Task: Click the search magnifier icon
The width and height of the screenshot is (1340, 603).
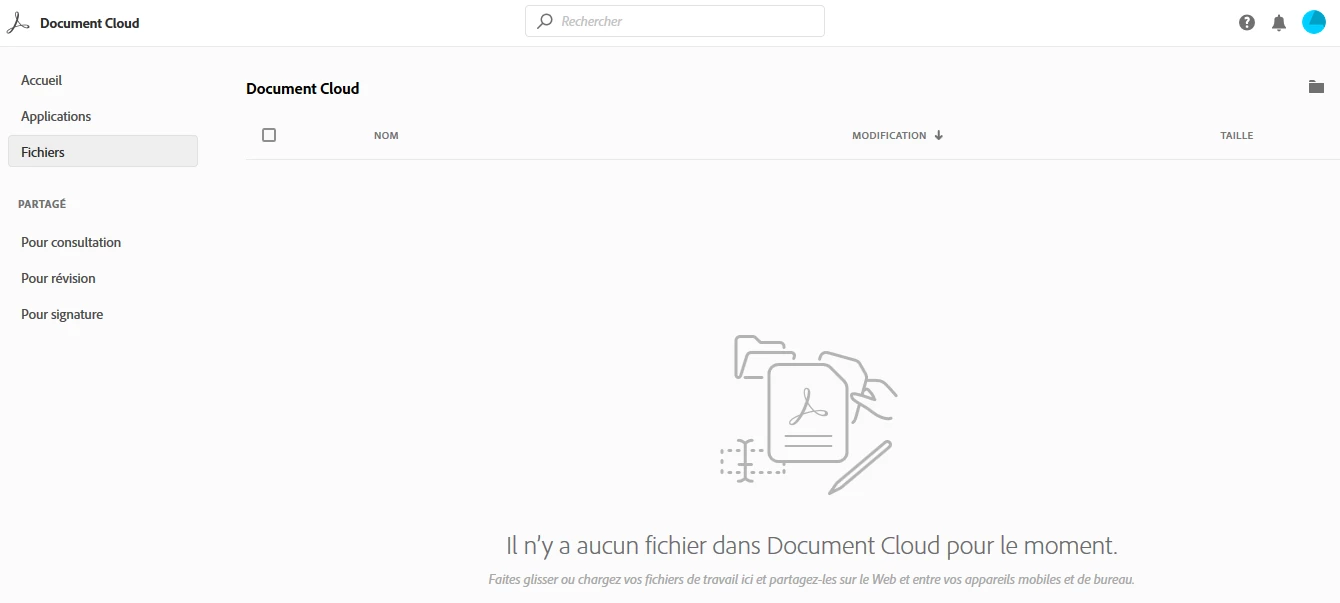Action: pyautogui.click(x=545, y=21)
